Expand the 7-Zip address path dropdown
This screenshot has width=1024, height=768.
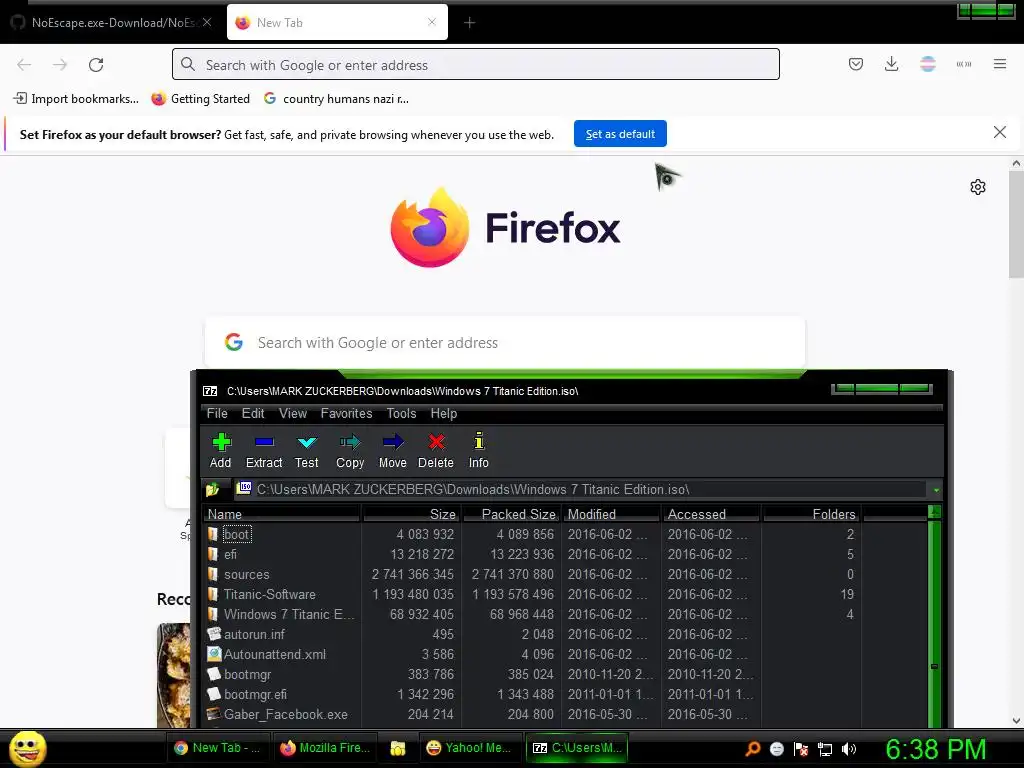click(936, 490)
